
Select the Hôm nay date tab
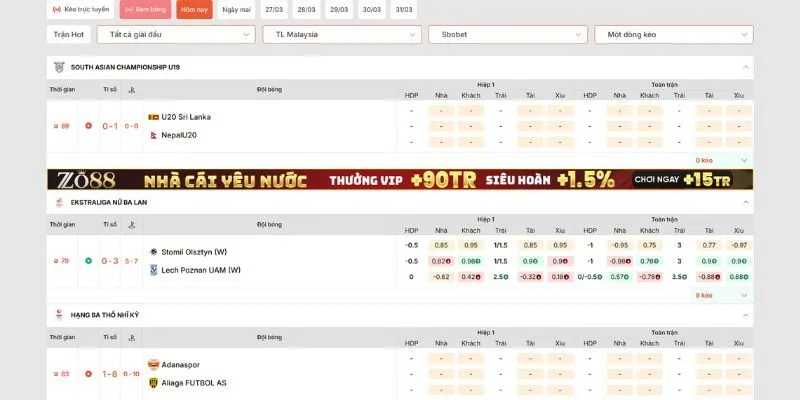[x=194, y=9]
